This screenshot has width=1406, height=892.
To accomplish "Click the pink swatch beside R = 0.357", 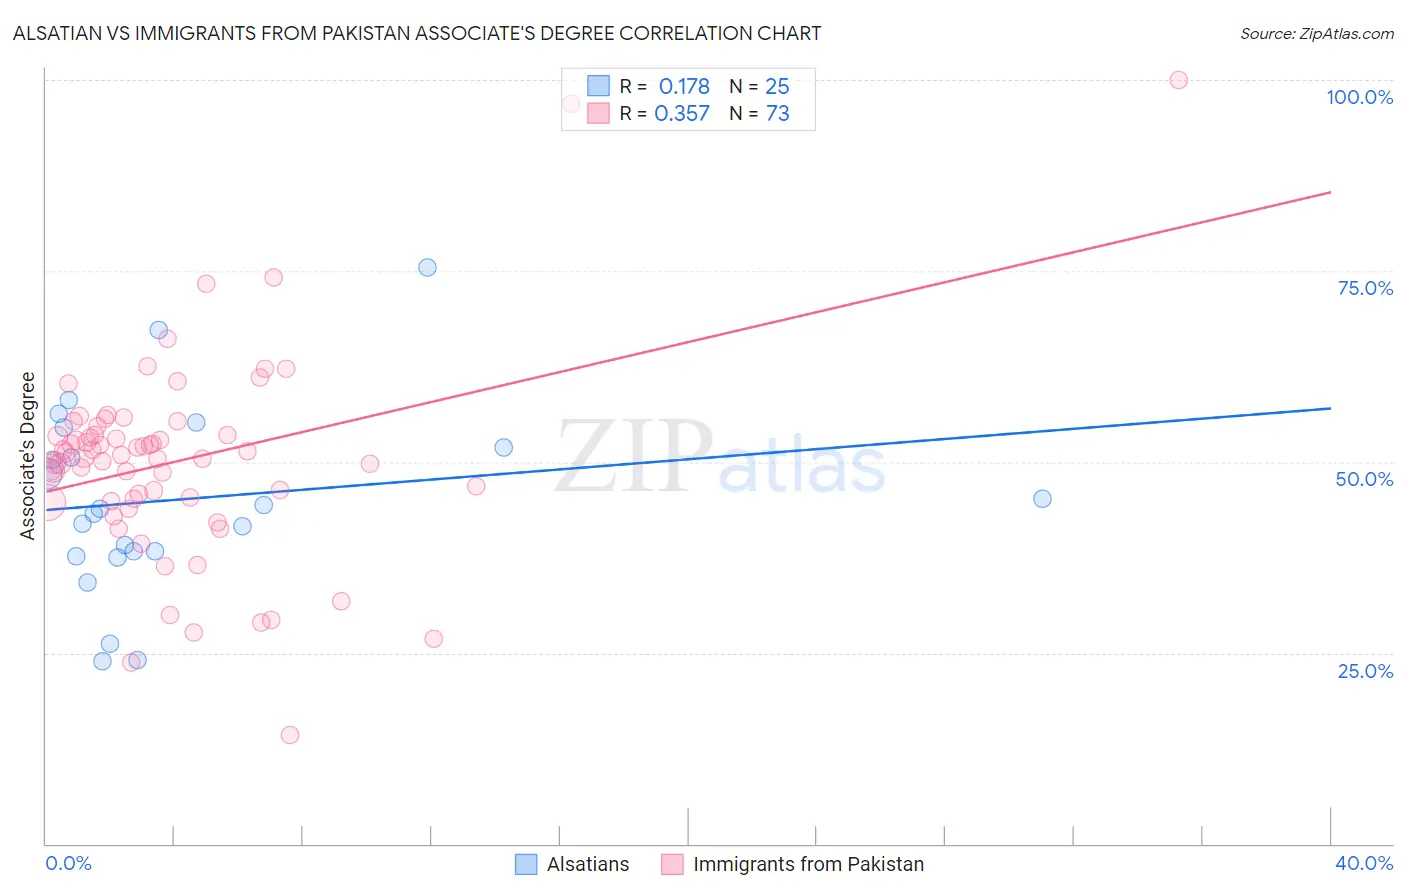I will pos(598,113).
